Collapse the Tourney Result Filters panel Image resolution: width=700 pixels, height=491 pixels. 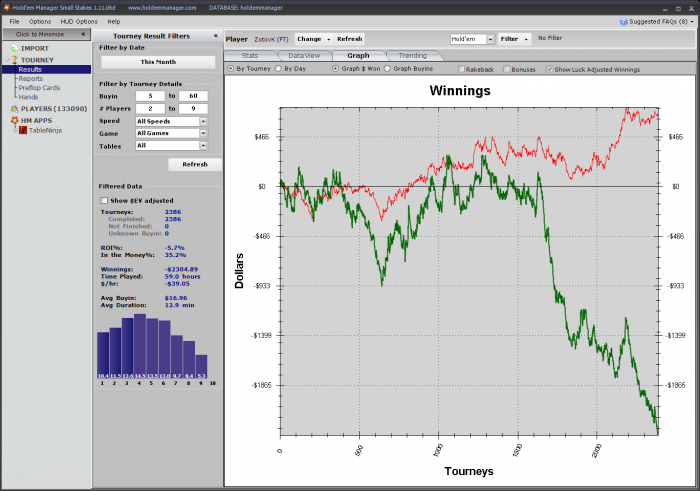(x=216, y=36)
